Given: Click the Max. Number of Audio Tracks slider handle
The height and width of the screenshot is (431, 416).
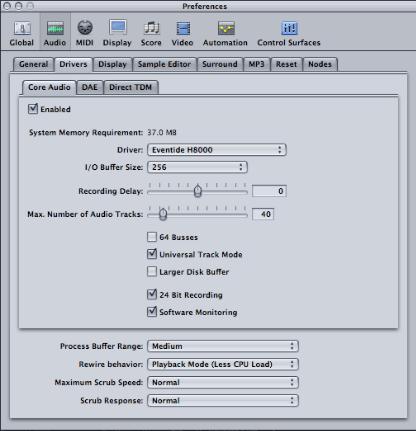Looking at the screenshot, I should (163, 214).
